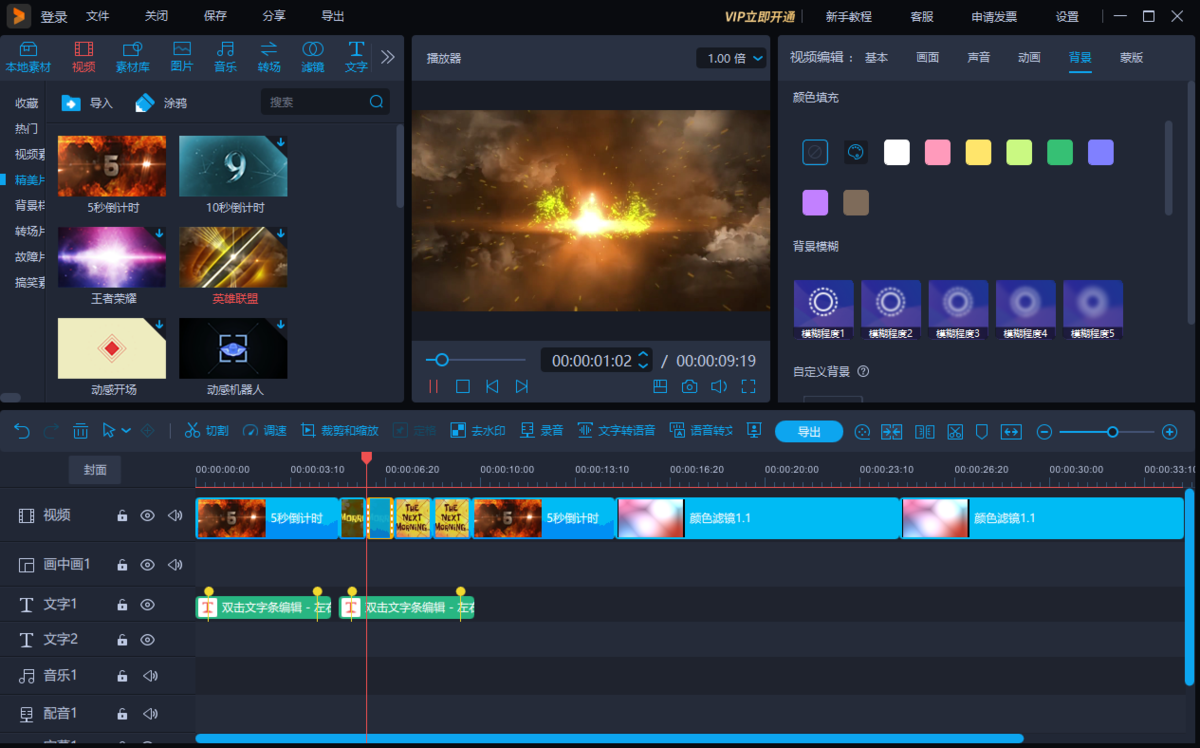Screen dimensions: 1200x748
Task: Switch to the 动画 editing tab
Action: pos(1029,58)
